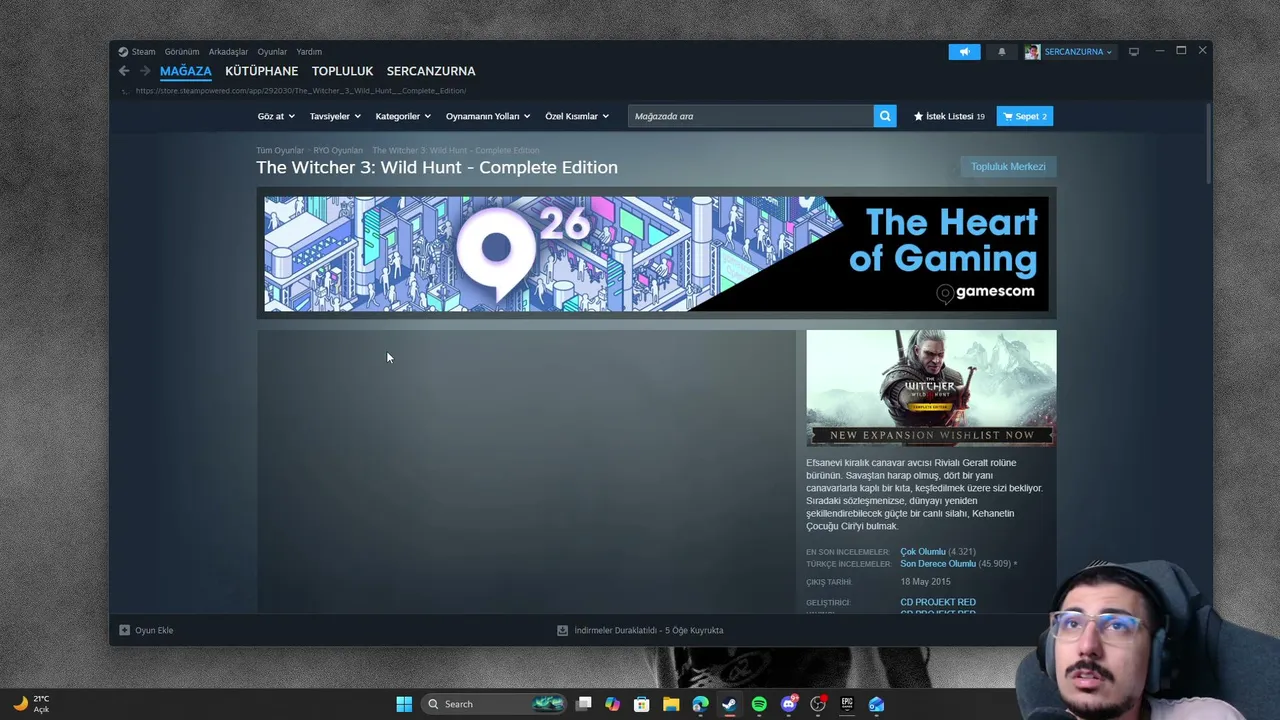Launch Copilot from the taskbar
Image resolution: width=1280 pixels, height=720 pixels.
point(613,704)
